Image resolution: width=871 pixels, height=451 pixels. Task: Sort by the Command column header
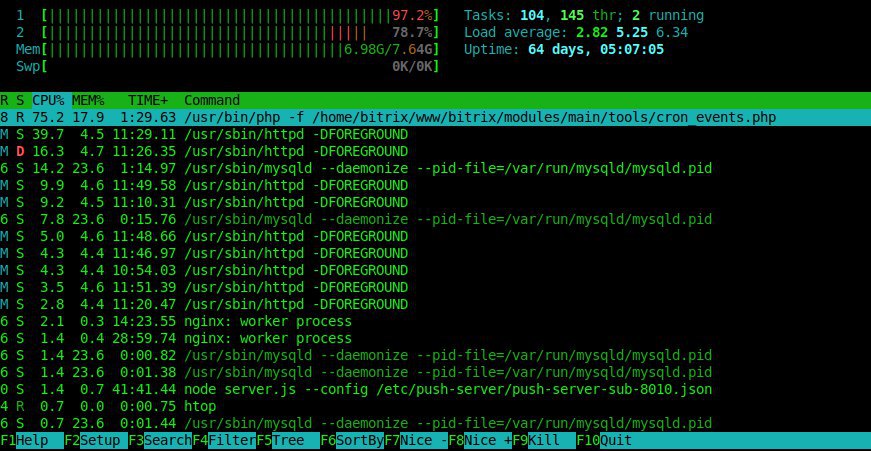coord(212,101)
